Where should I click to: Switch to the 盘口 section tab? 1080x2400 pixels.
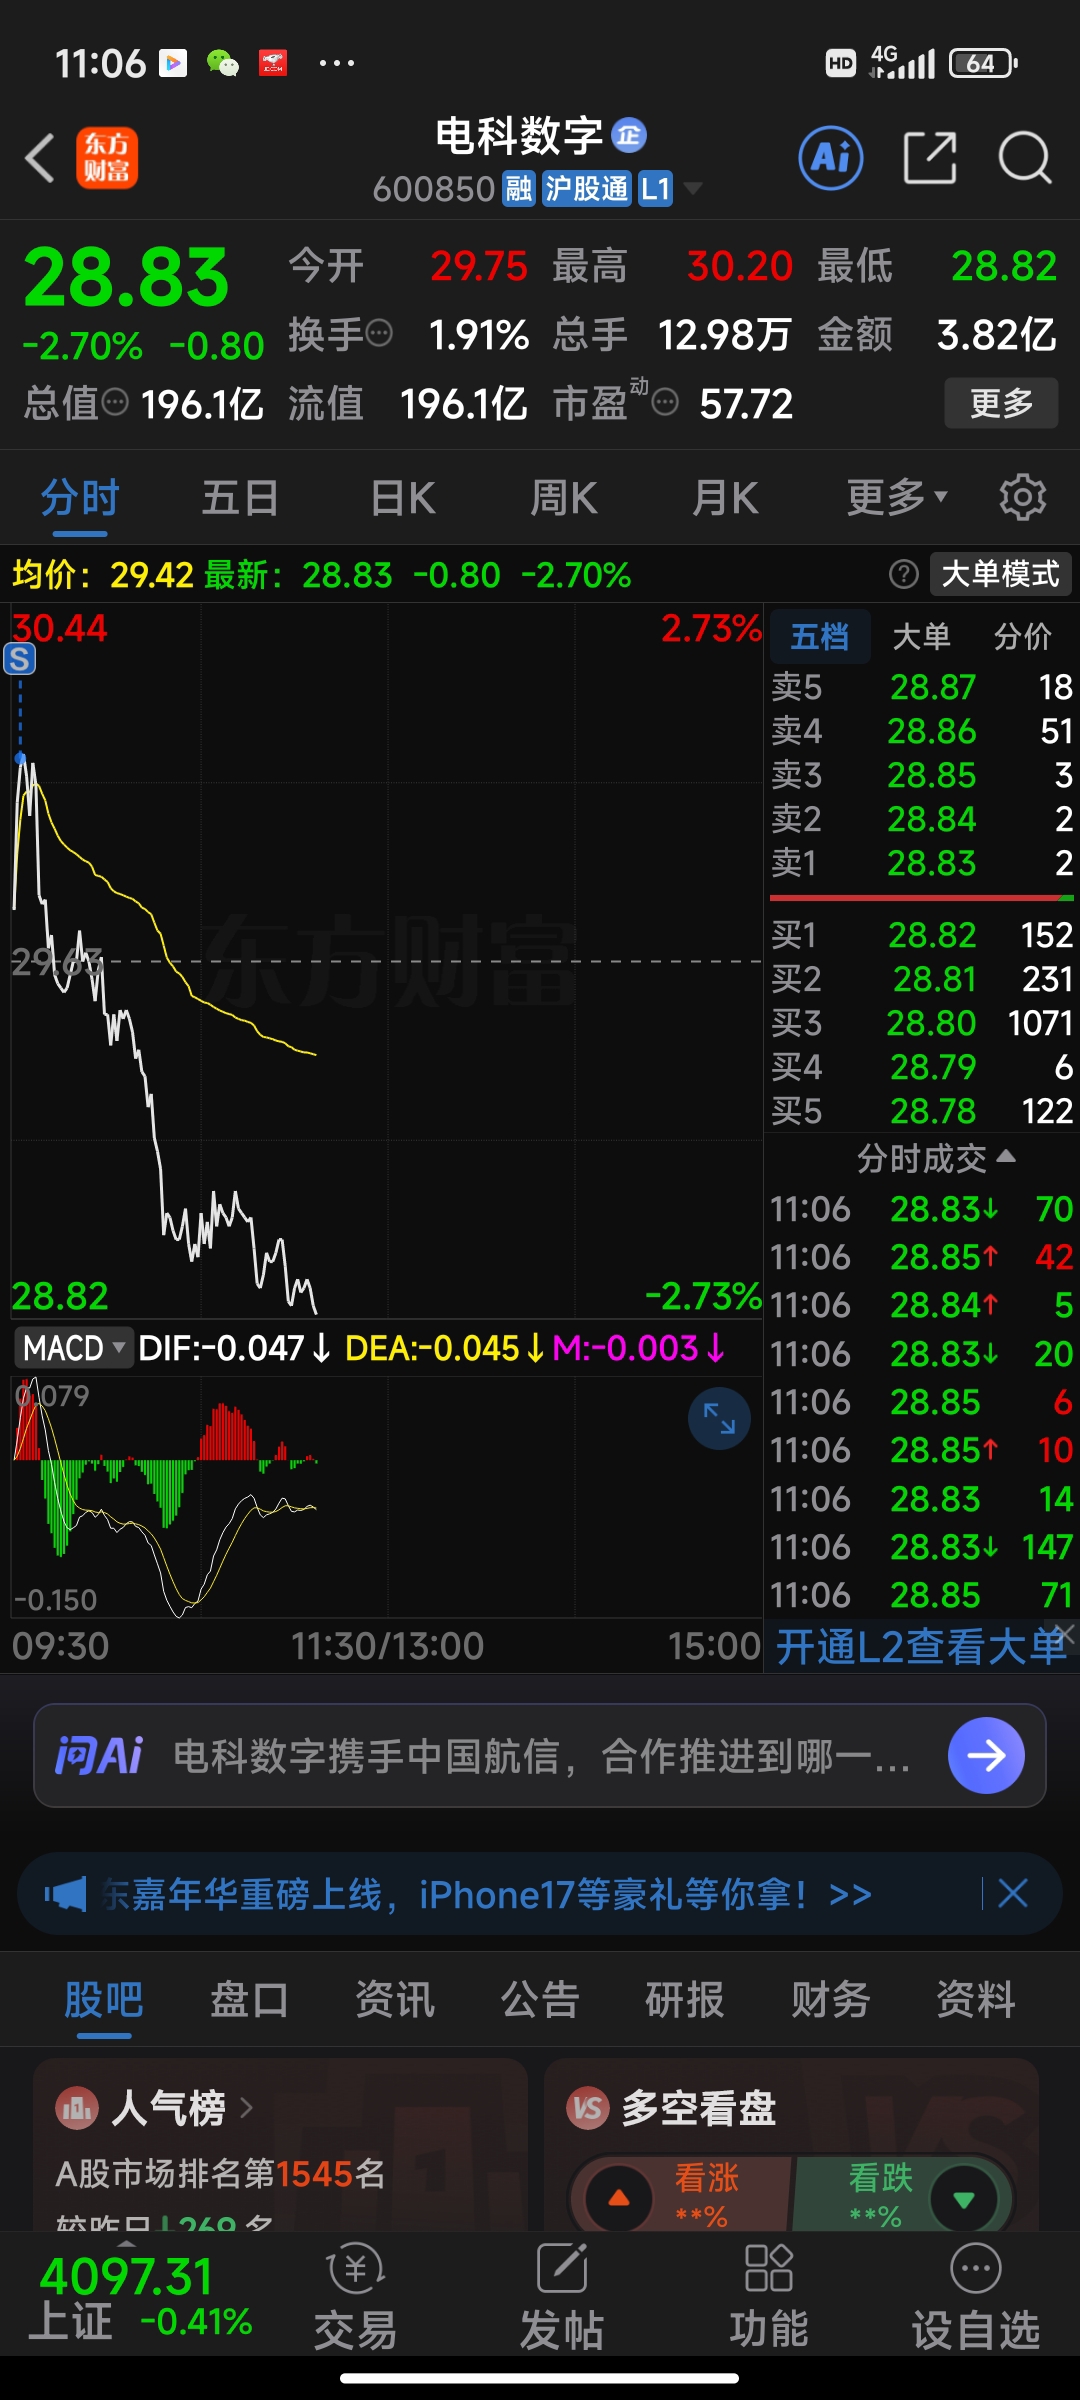pyautogui.click(x=249, y=2000)
